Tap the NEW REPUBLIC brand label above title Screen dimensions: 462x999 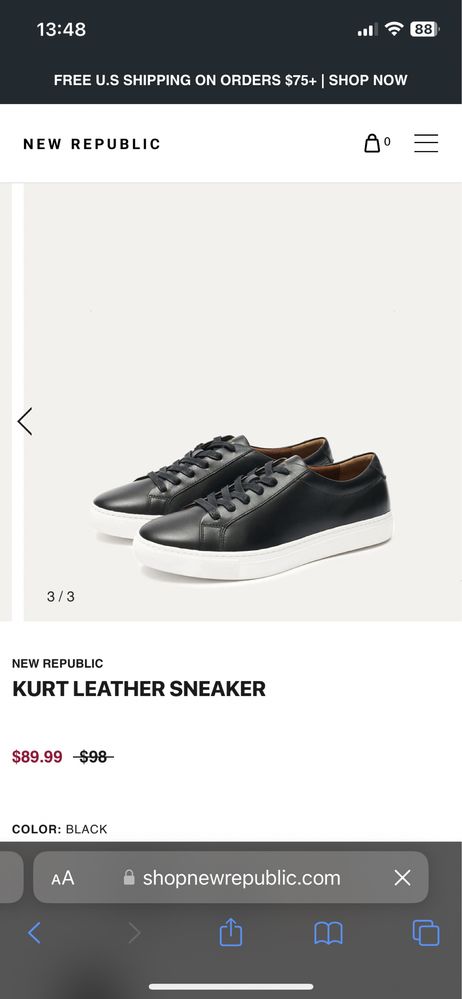tap(57, 663)
